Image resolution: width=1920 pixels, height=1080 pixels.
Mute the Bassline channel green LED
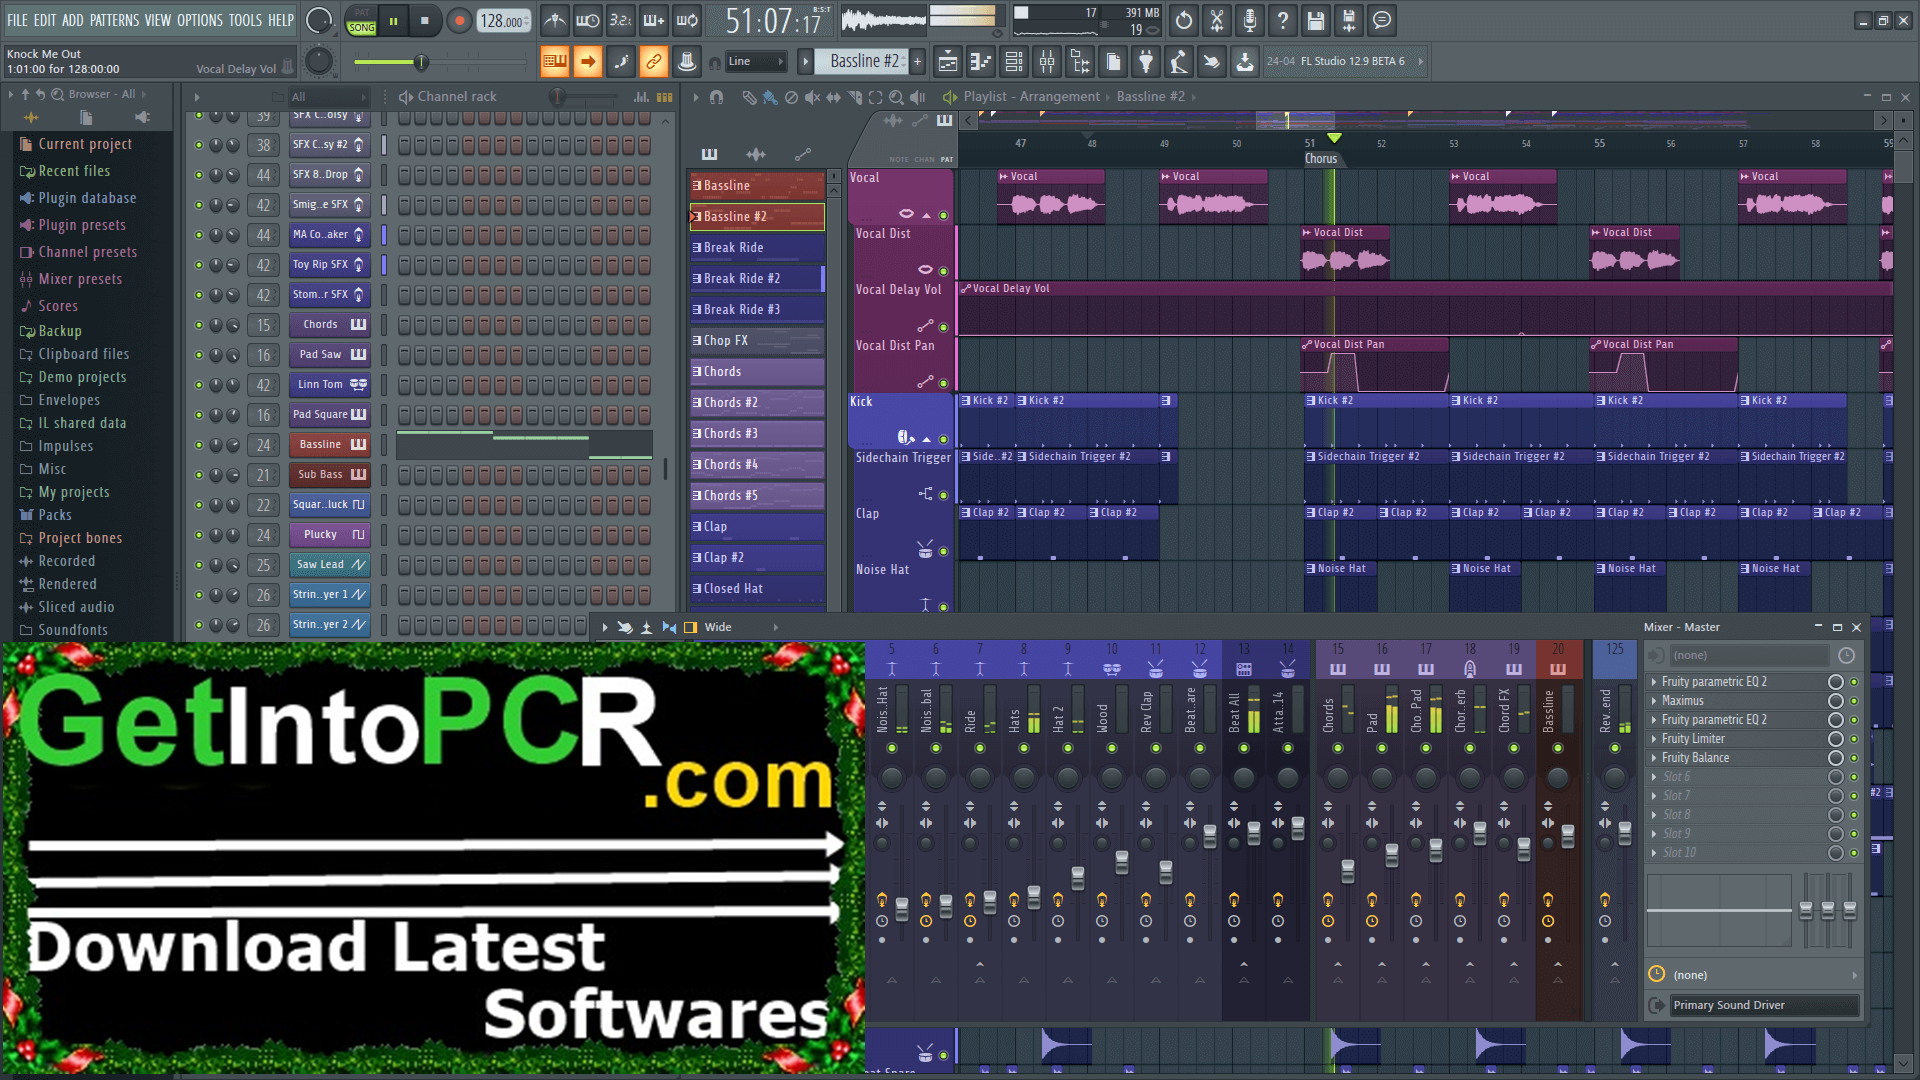click(x=199, y=445)
